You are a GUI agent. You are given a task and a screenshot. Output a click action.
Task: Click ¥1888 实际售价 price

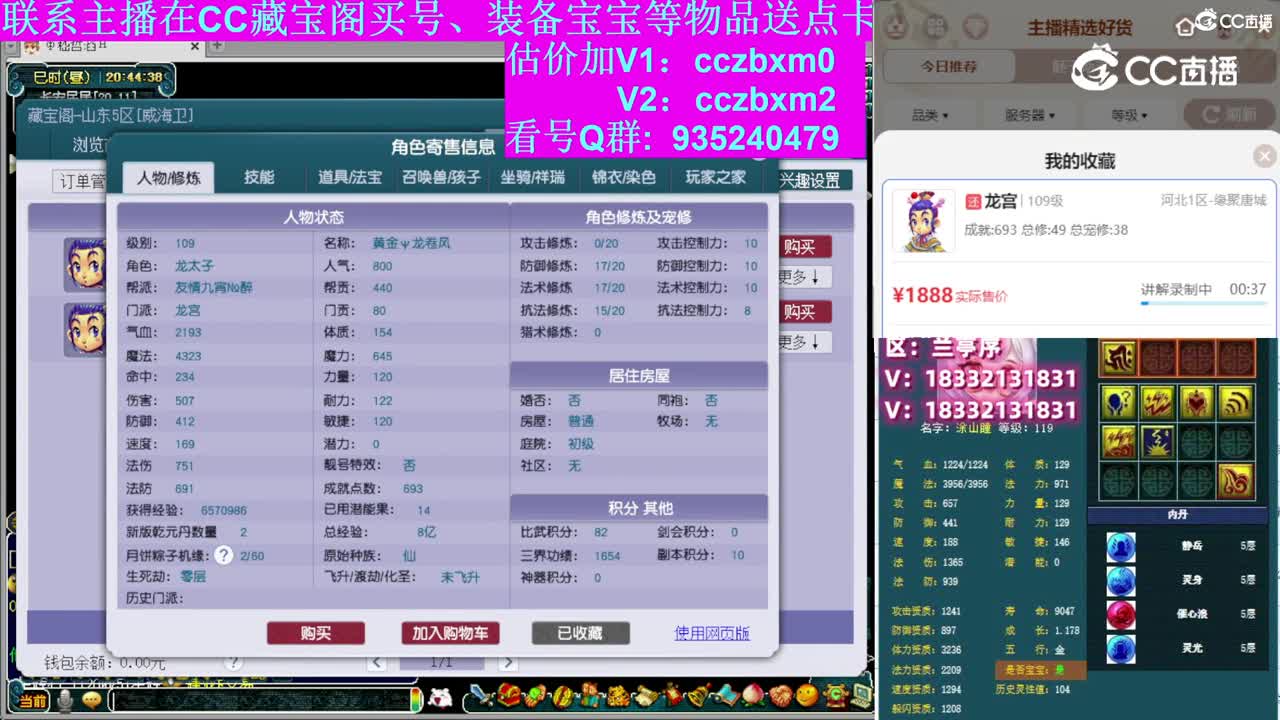coord(950,295)
